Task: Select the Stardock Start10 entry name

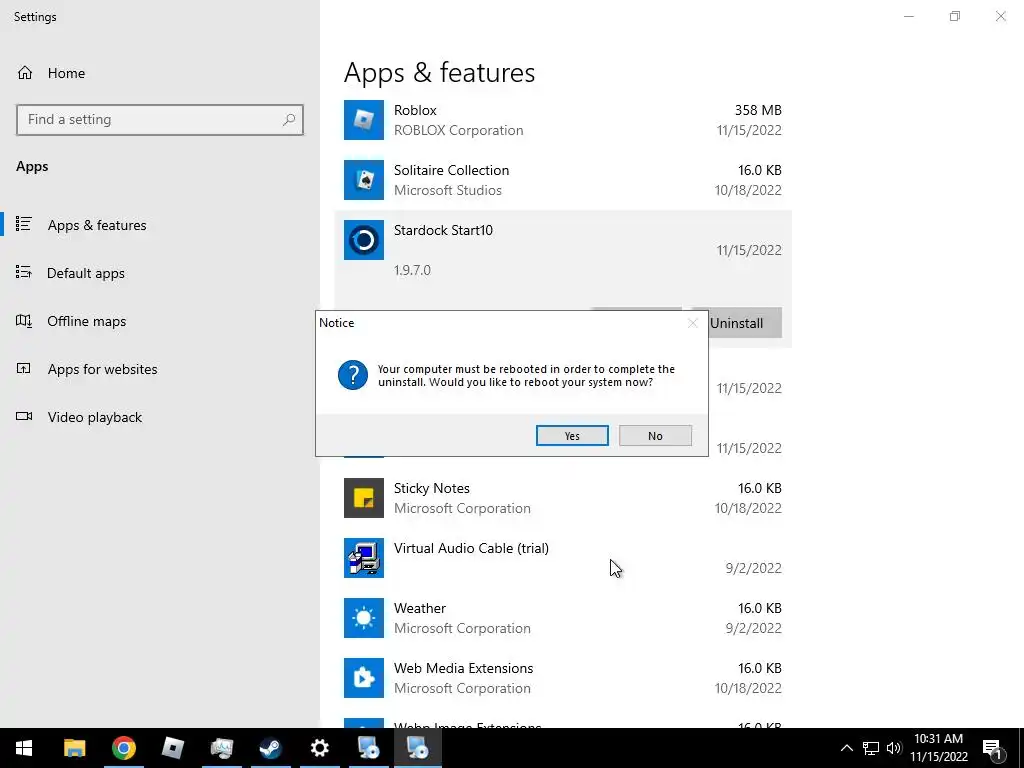Action: (443, 231)
